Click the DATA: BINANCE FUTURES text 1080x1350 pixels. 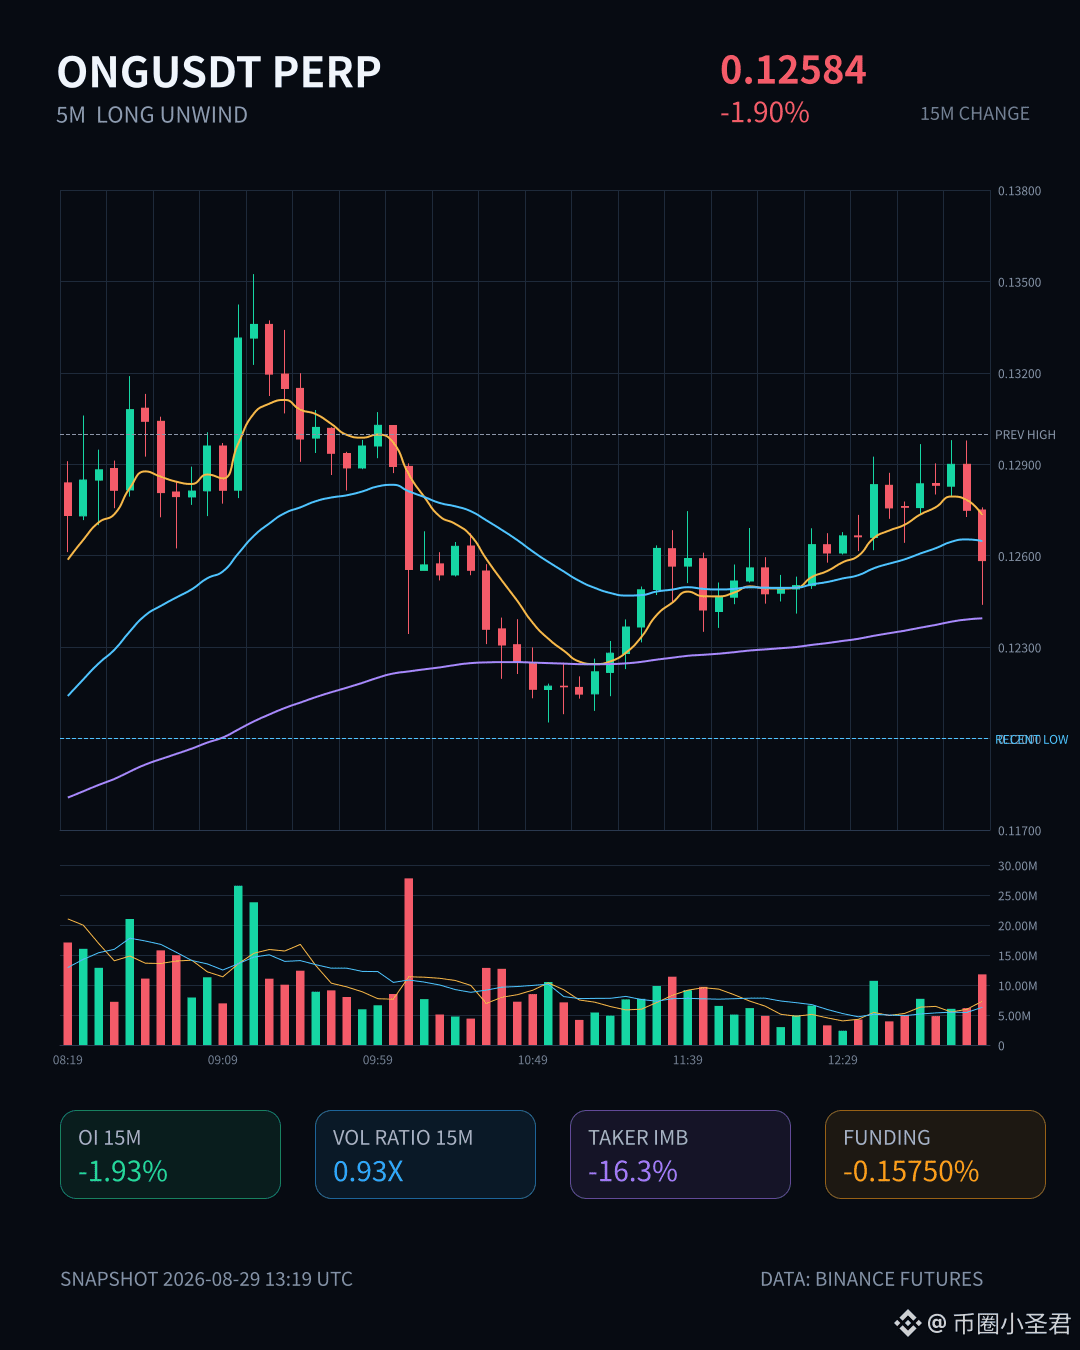click(x=872, y=1279)
